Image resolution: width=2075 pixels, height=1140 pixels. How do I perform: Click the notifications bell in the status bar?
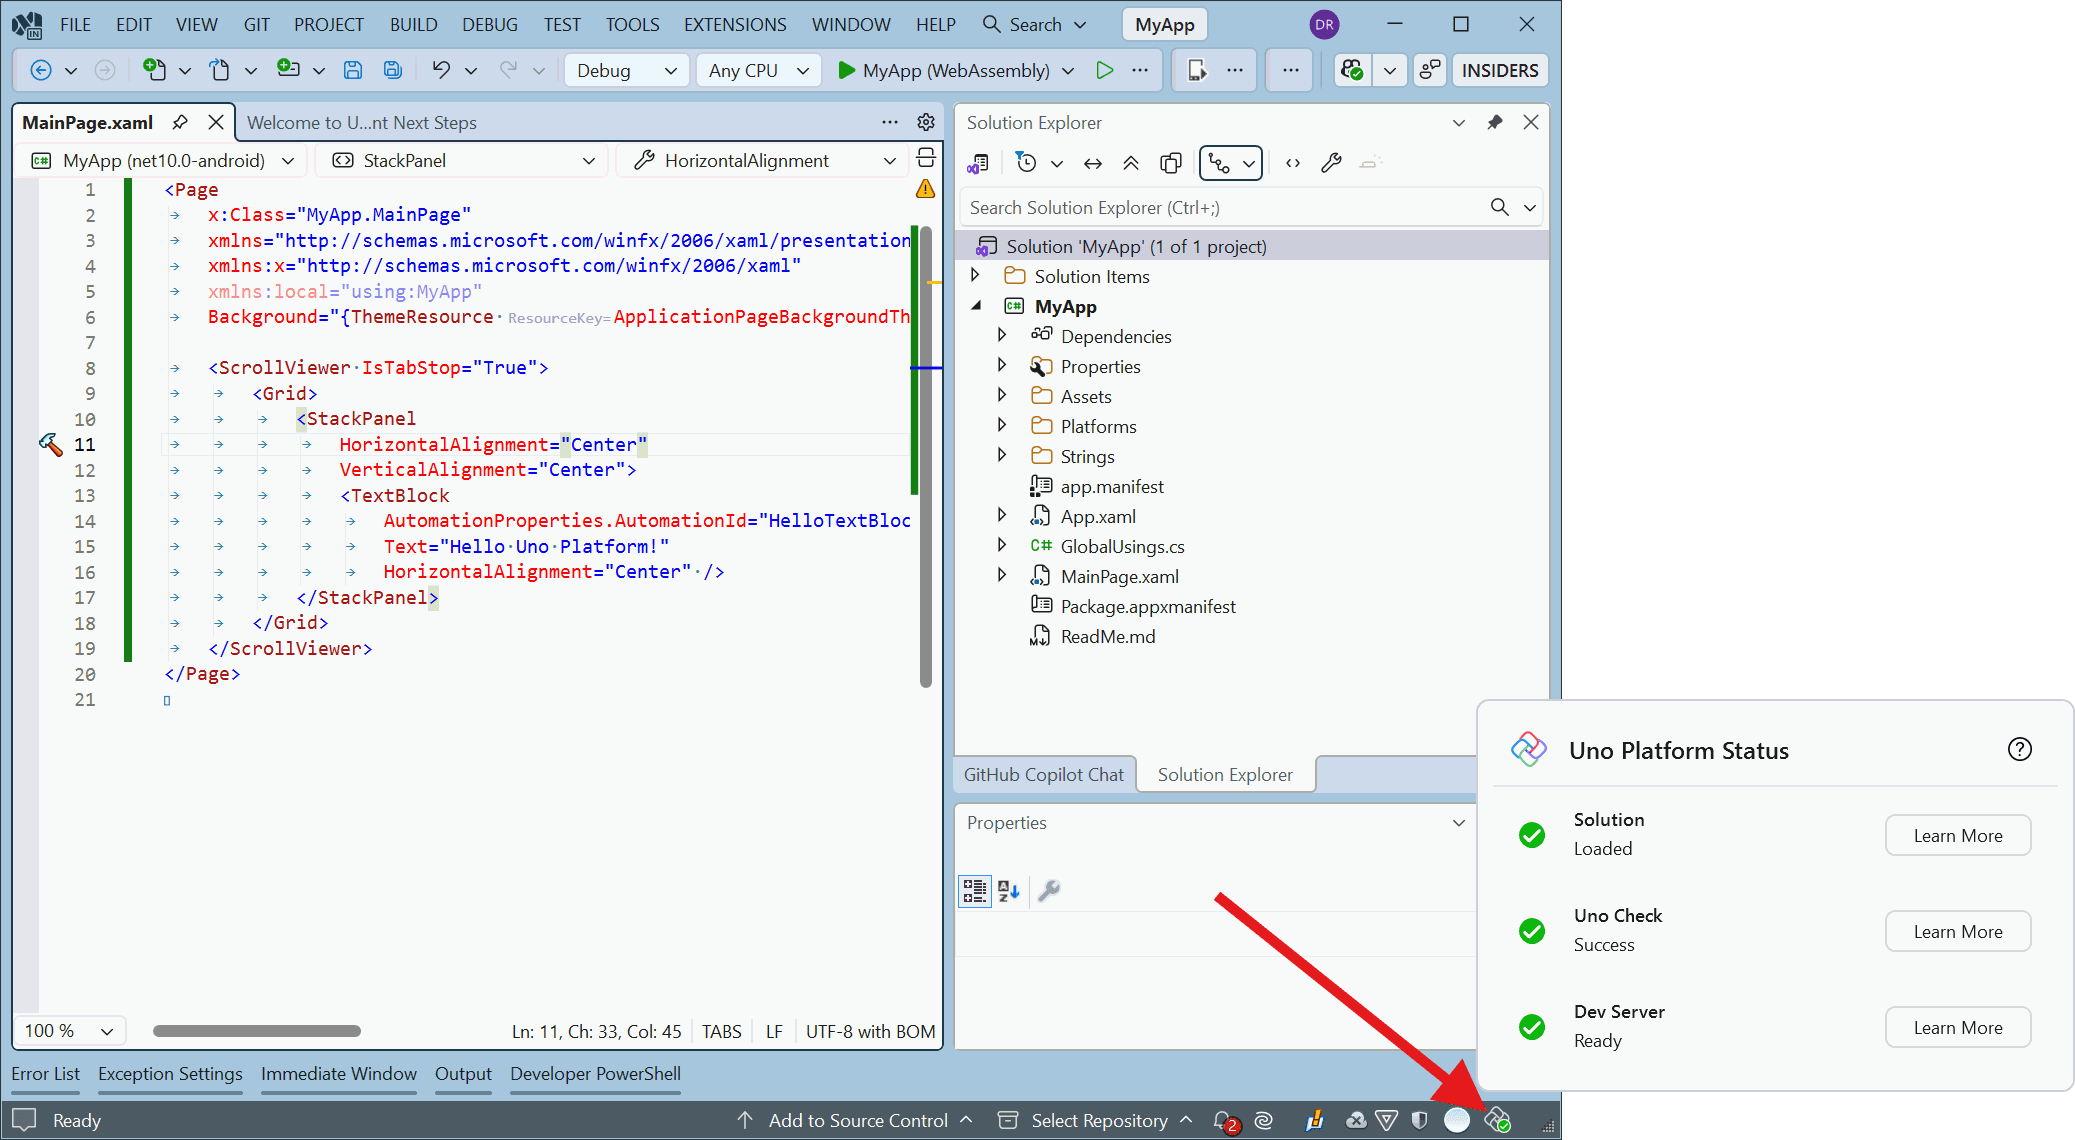click(1222, 1120)
